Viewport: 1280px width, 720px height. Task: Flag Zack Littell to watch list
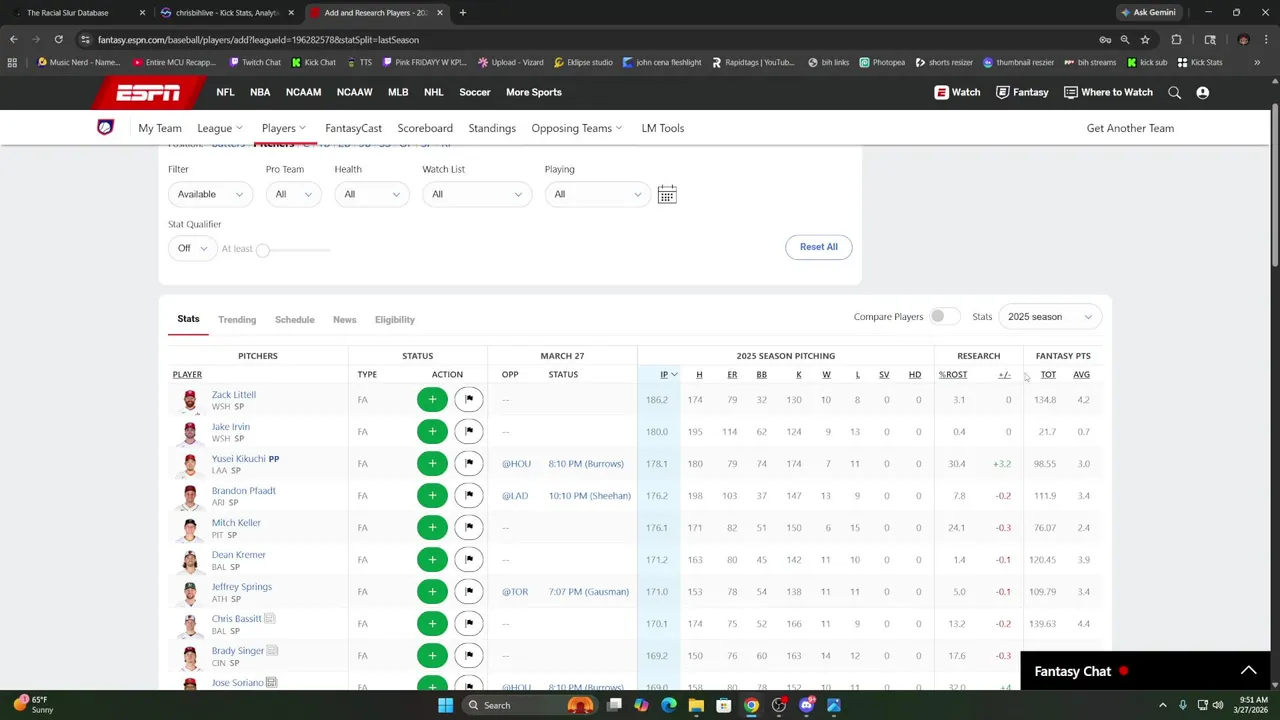tap(469, 399)
